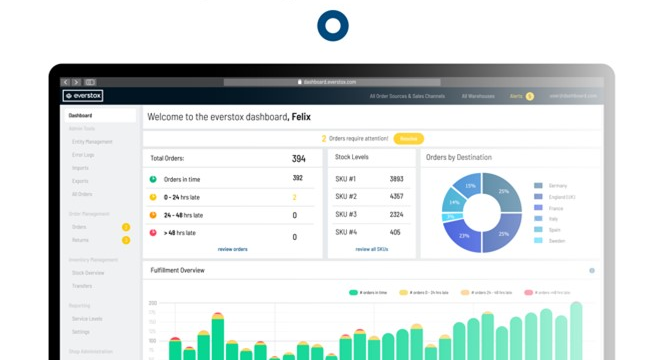Click the Fulfillment Overview info icon
The height and width of the screenshot is (360, 661).
click(592, 271)
